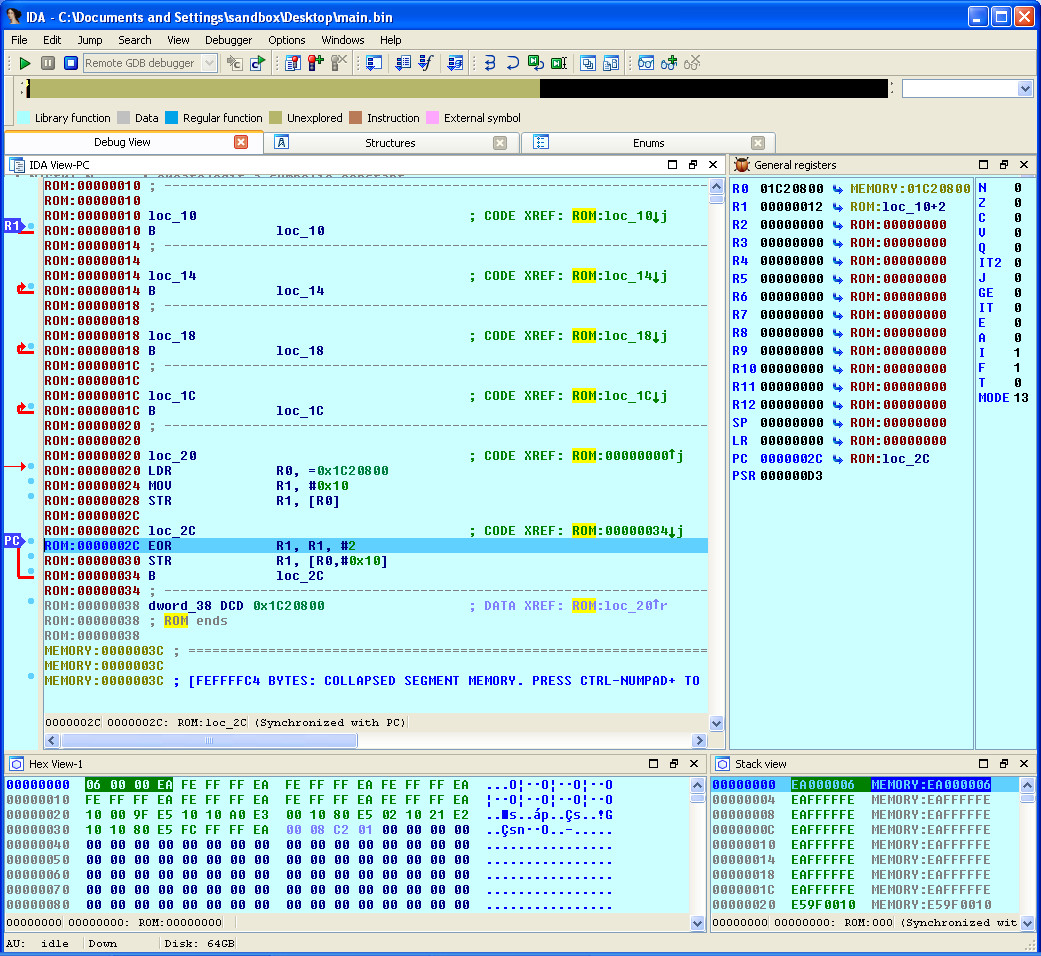
Task: Pause the debugged process
Action: [48, 63]
